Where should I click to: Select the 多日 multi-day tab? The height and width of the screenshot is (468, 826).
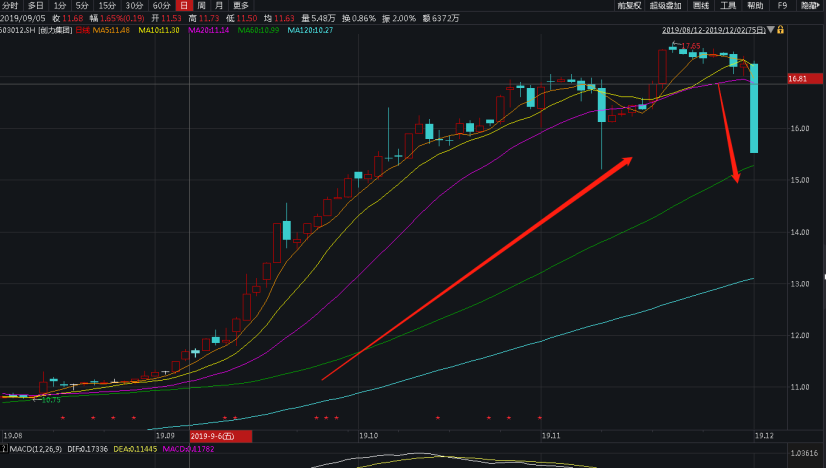35,5
